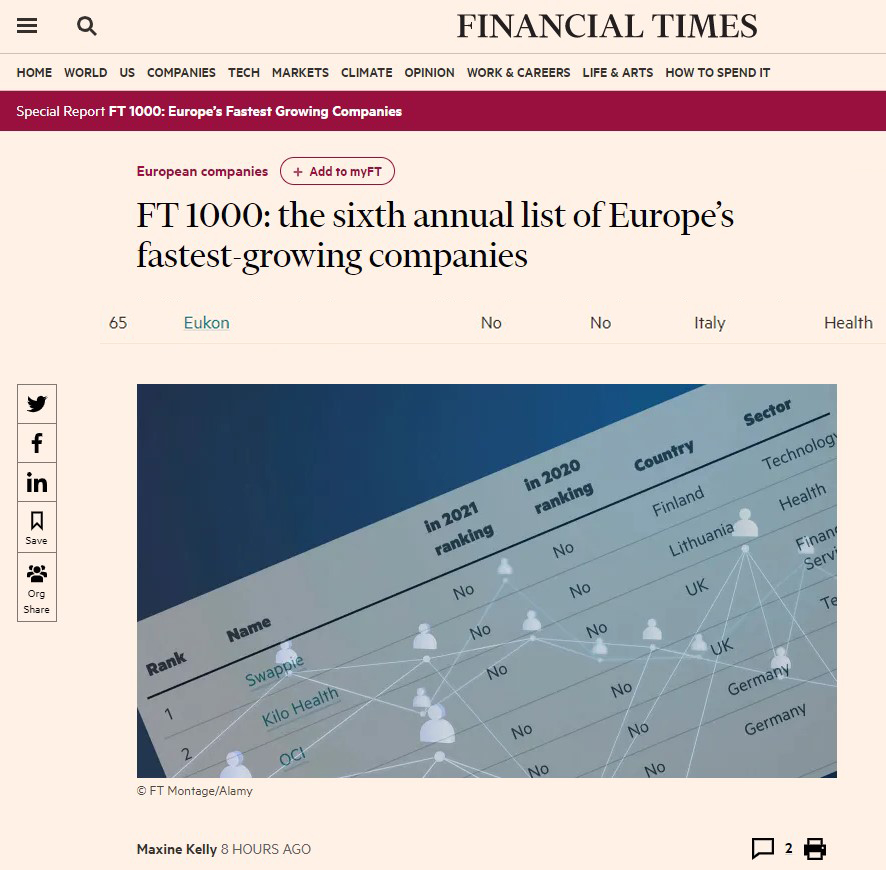
Task: Share article on Facebook
Action: click(x=37, y=443)
